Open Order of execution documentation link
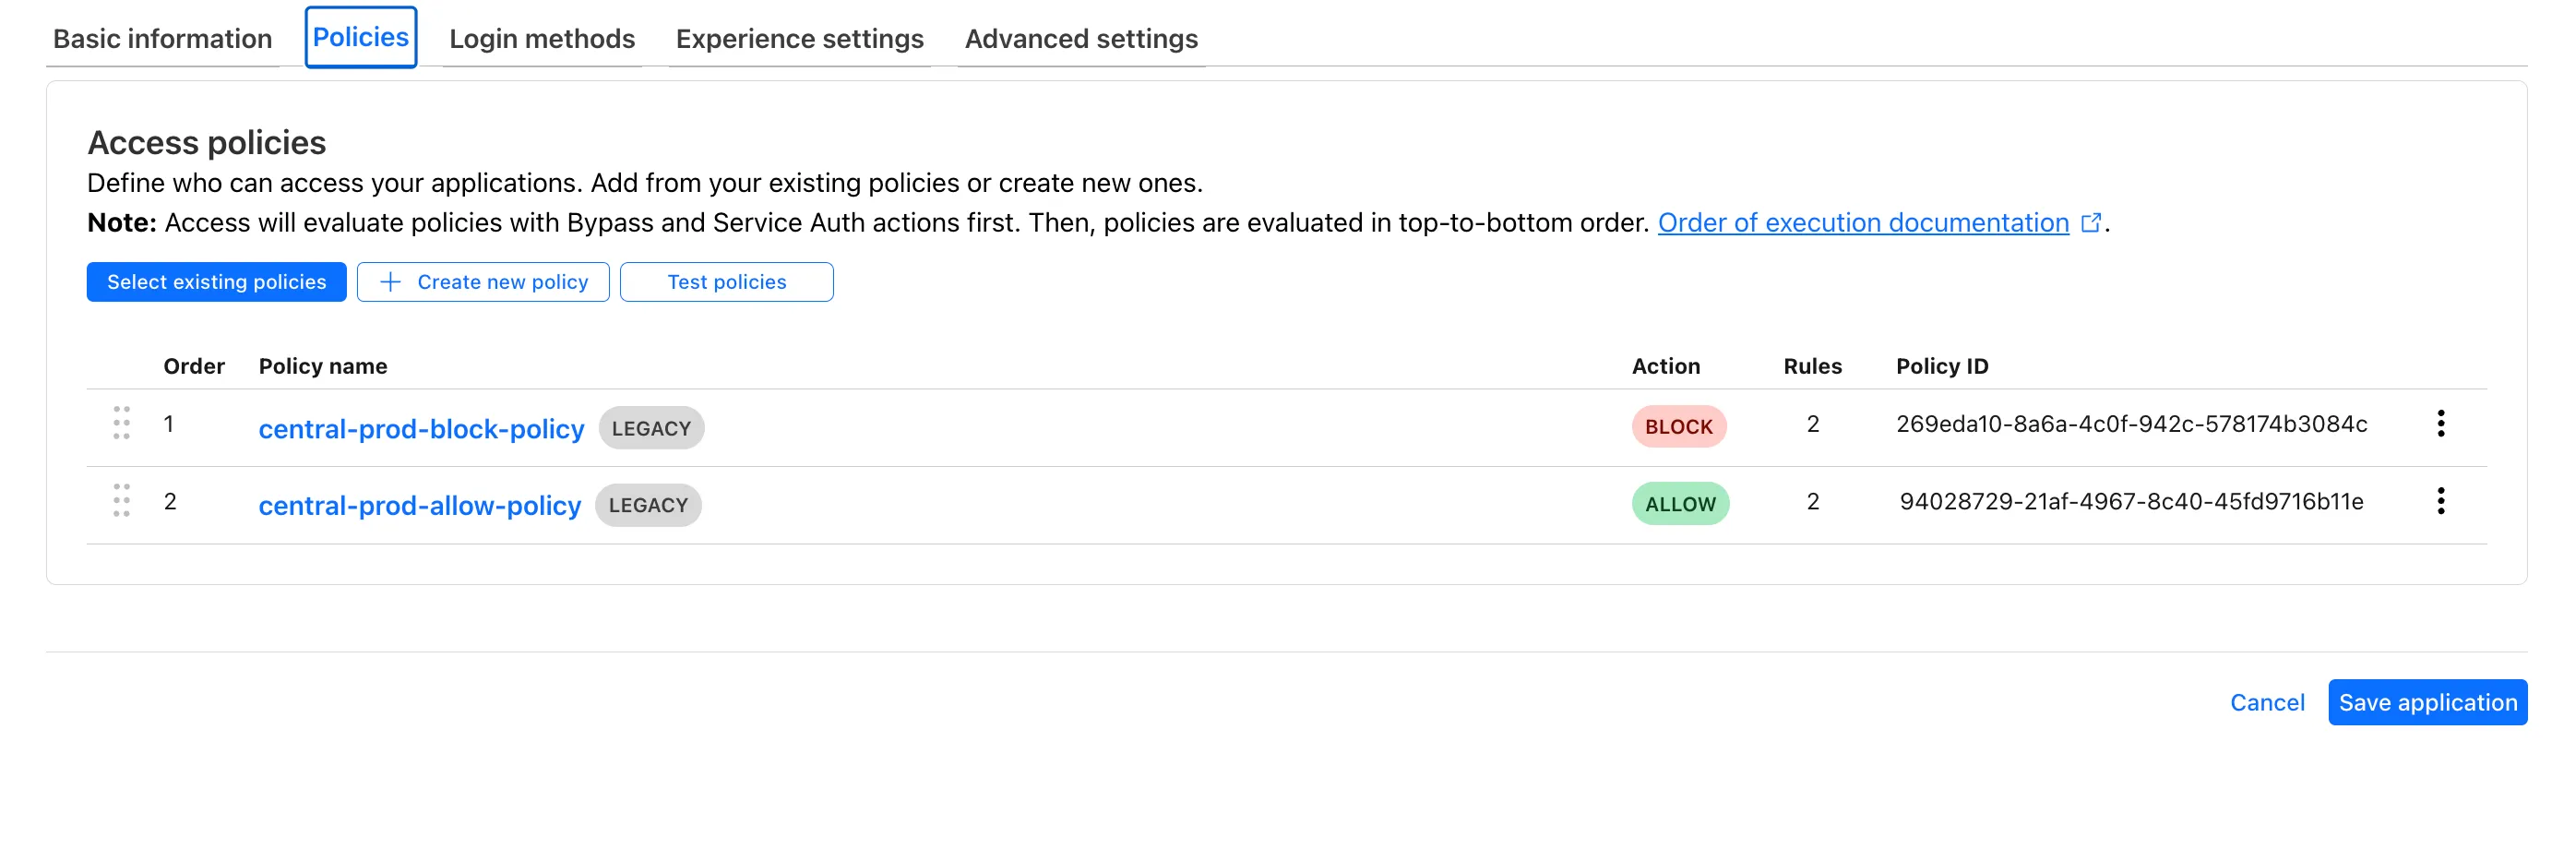The image size is (2576, 849). point(1863,223)
